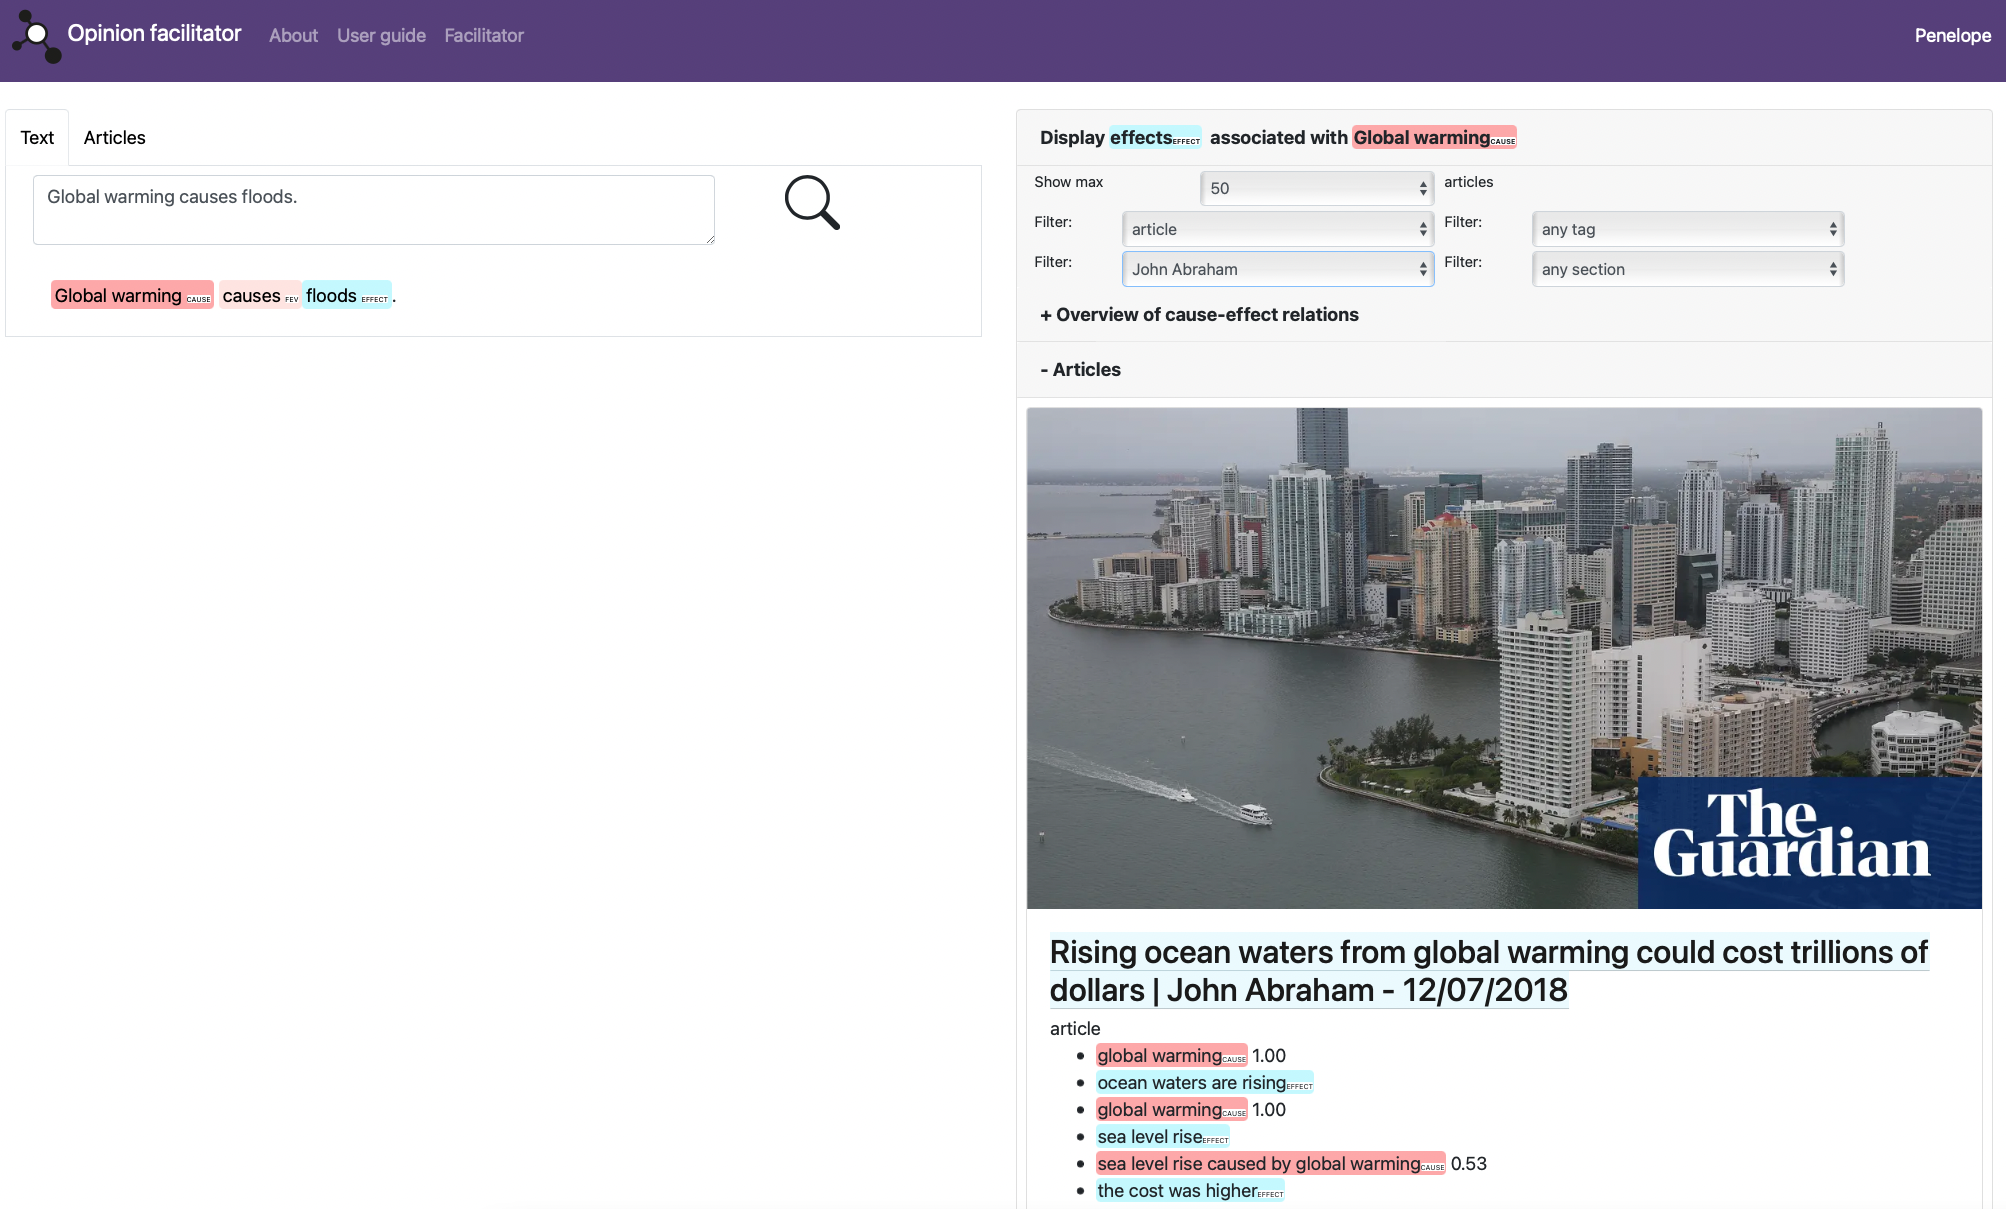This screenshot has height=1209, width=2006.
Task: Click the 'Global warming' cause tag in the parsed sentence
Action: tap(132, 295)
